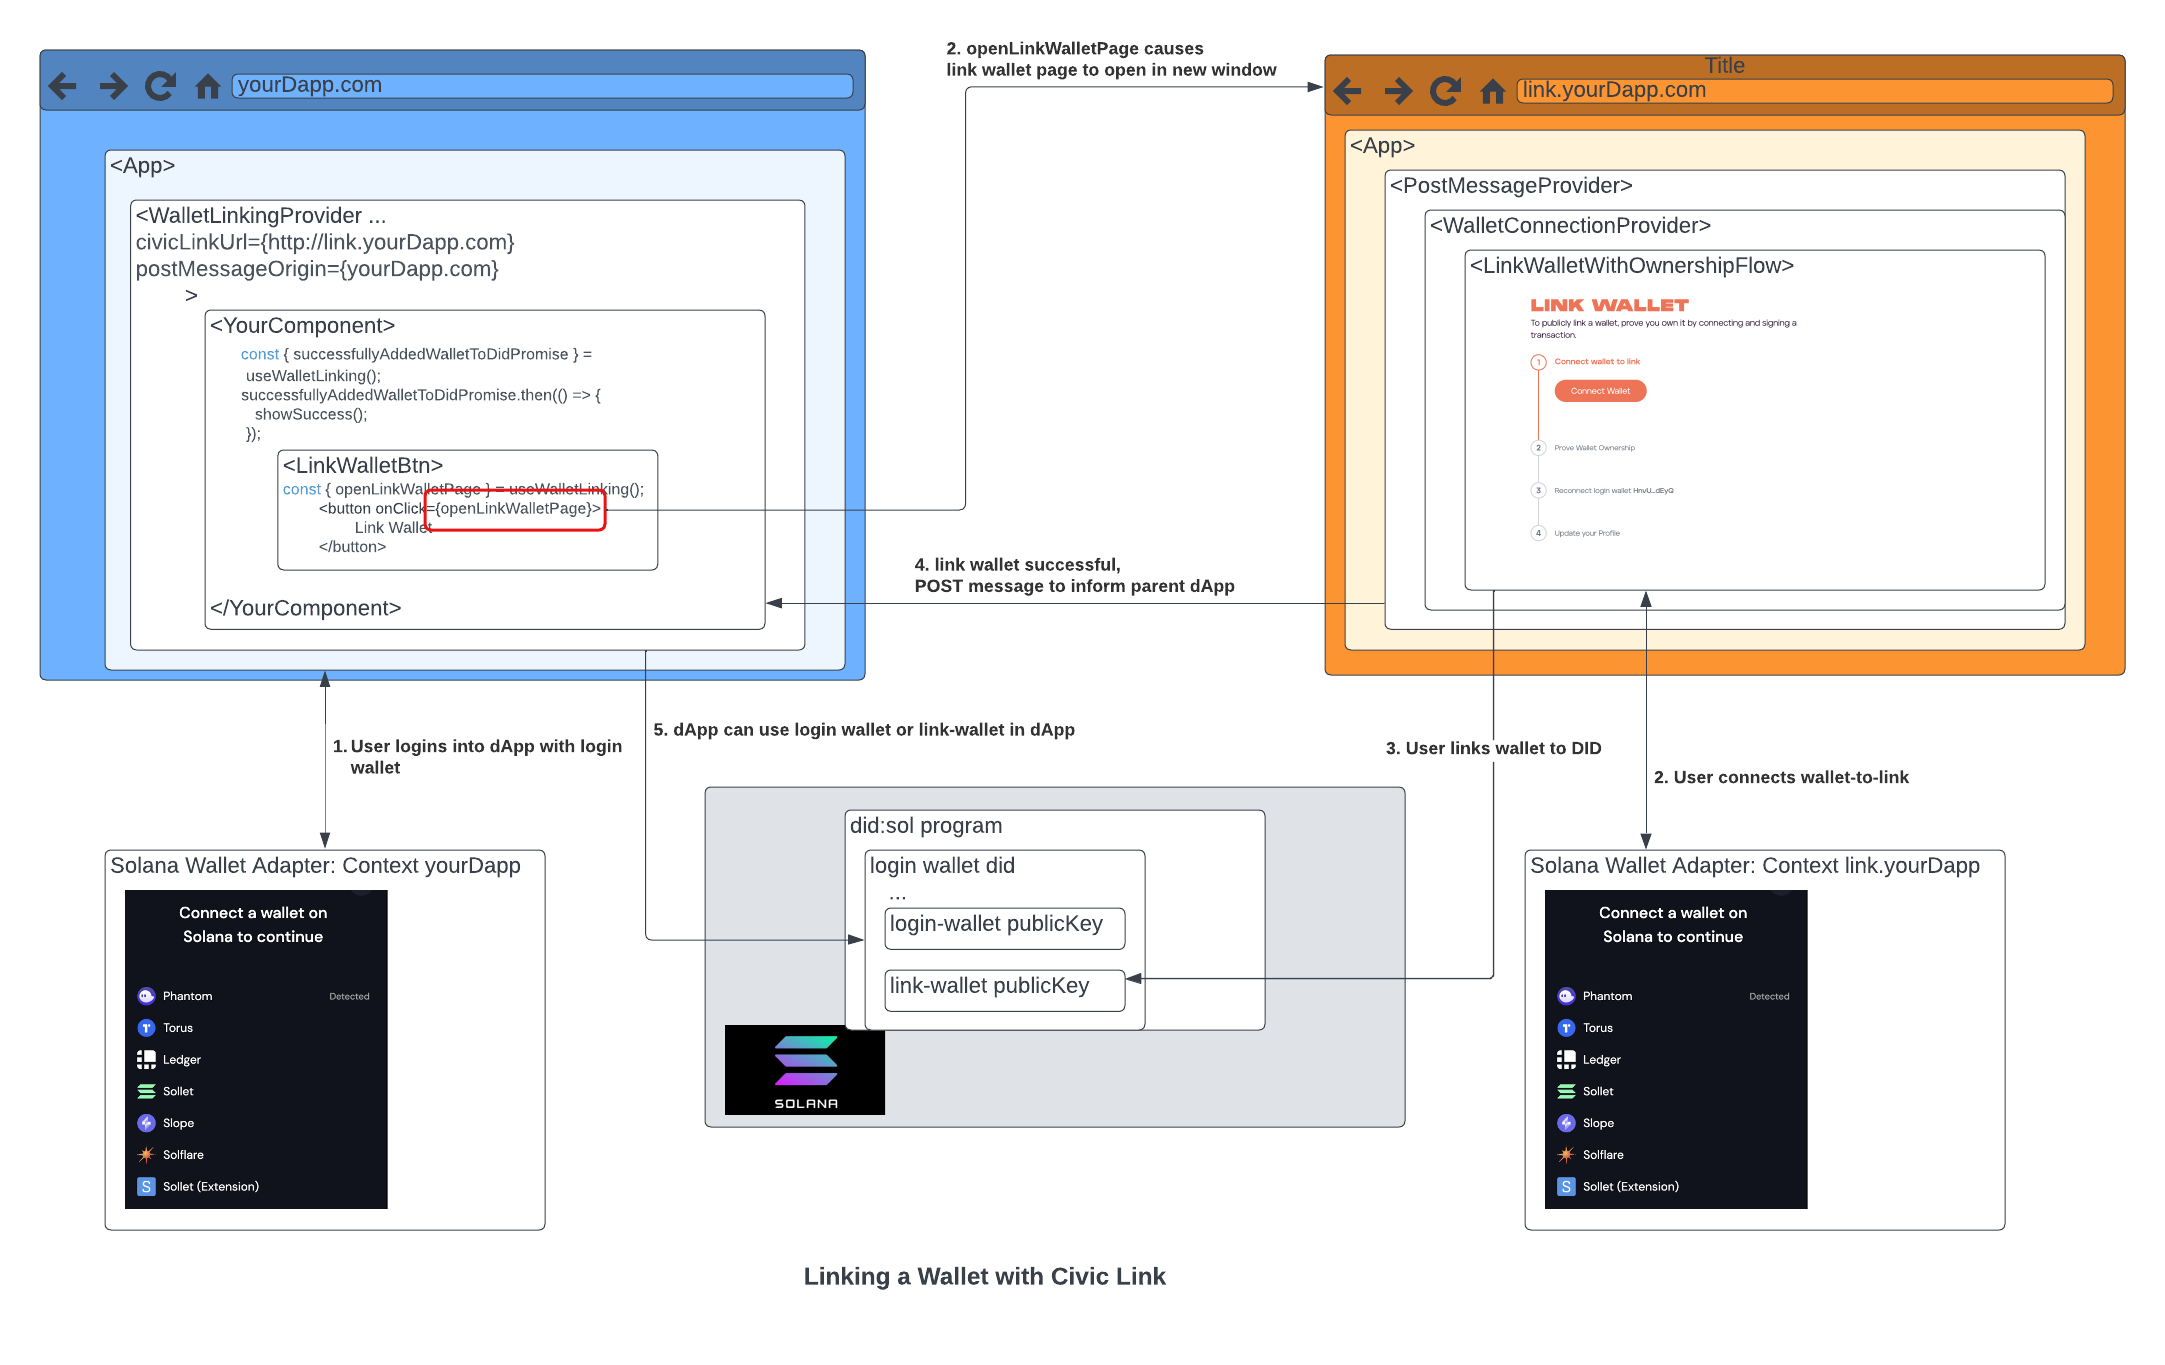The height and width of the screenshot is (1365, 2165).
Task: Click step 4 Update your Profile circle
Action: (x=1538, y=533)
